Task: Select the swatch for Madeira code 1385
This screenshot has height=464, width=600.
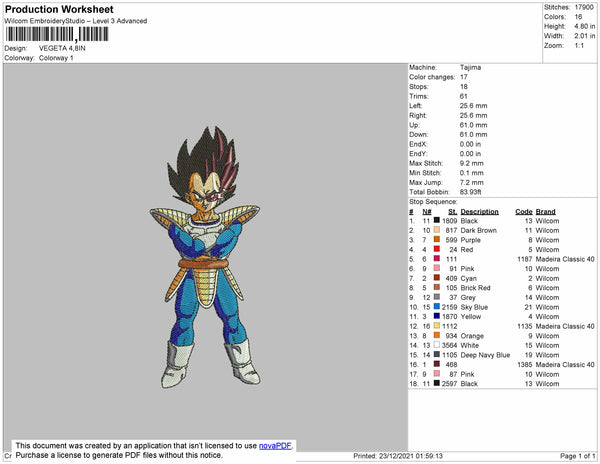Action: click(x=437, y=364)
